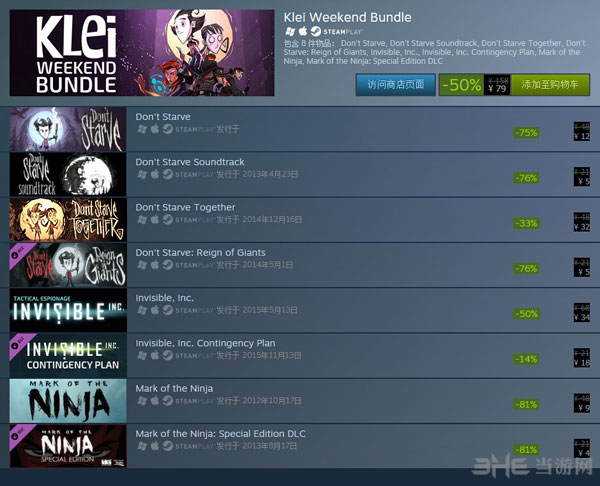Click the -50% bundle discount badge
This screenshot has width=600, height=486.
[x=461, y=85]
